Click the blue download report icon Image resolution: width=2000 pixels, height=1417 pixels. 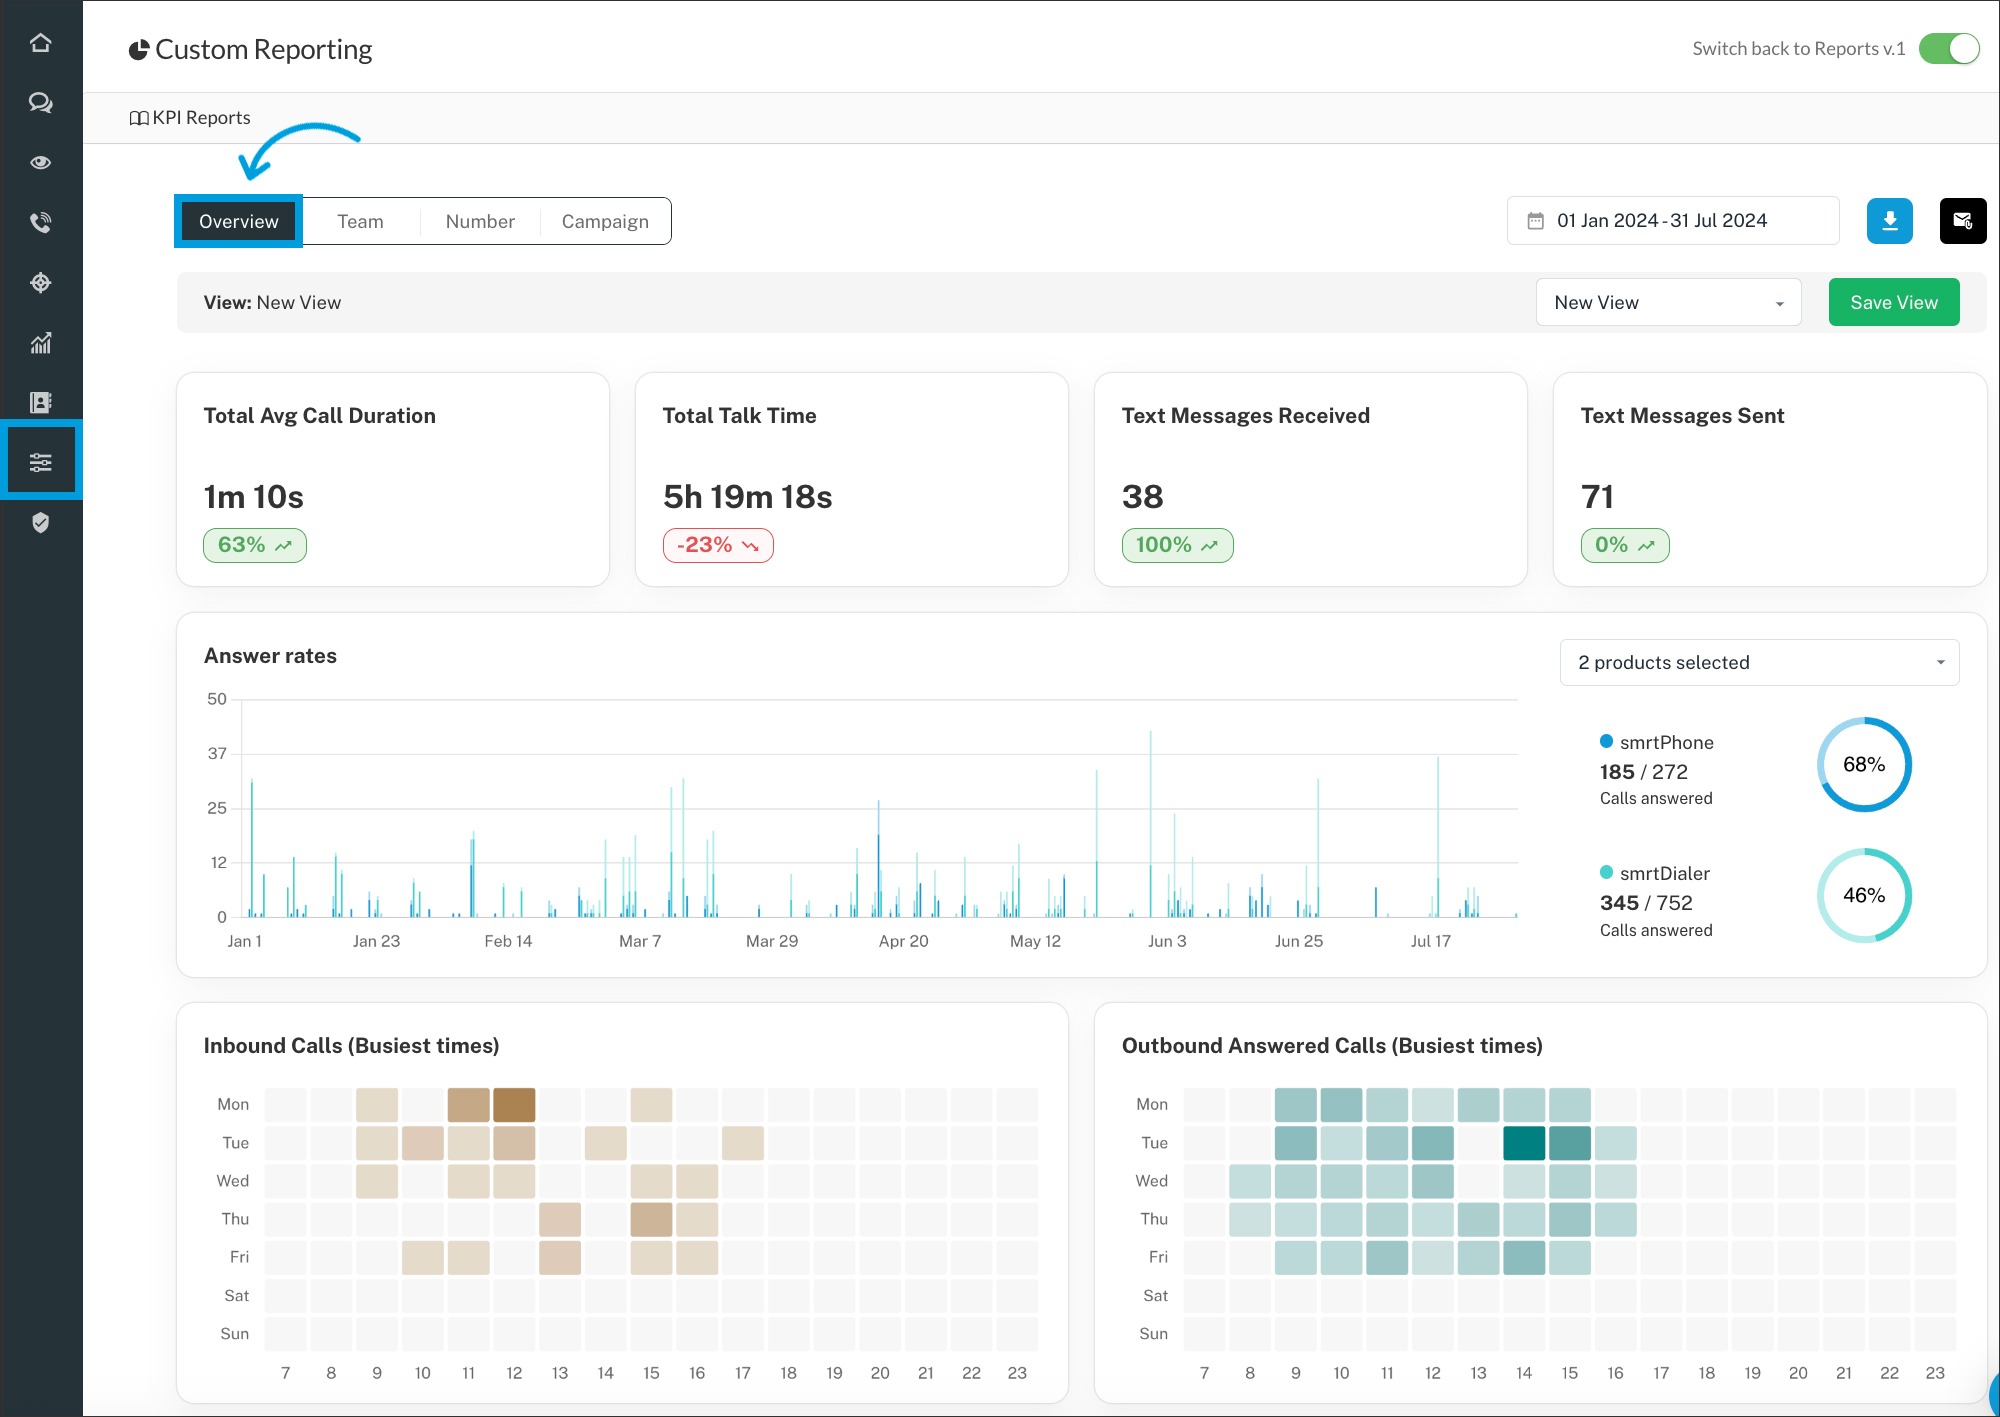point(1889,221)
